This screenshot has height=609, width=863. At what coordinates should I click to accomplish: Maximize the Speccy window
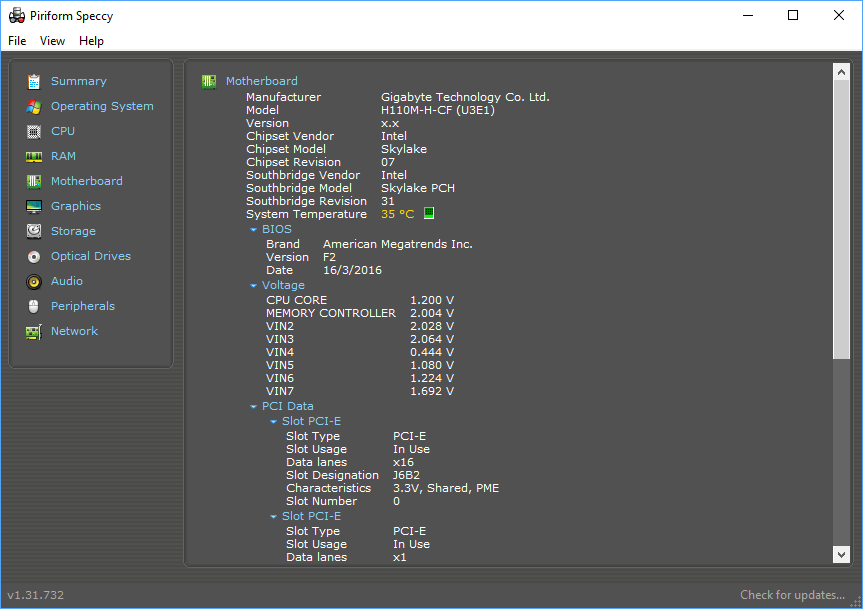[793, 15]
